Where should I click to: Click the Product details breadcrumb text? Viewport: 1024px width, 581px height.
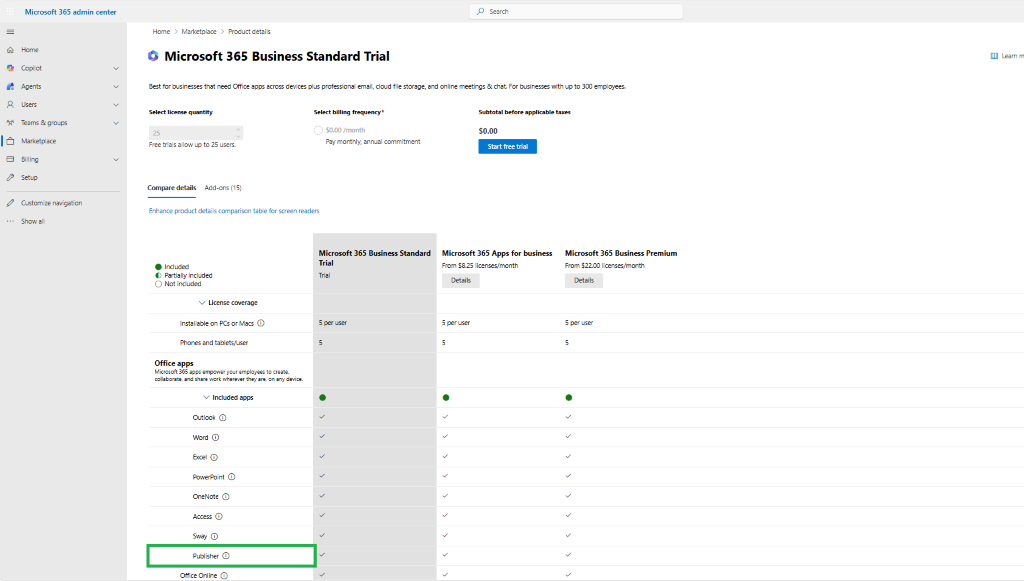tap(249, 31)
